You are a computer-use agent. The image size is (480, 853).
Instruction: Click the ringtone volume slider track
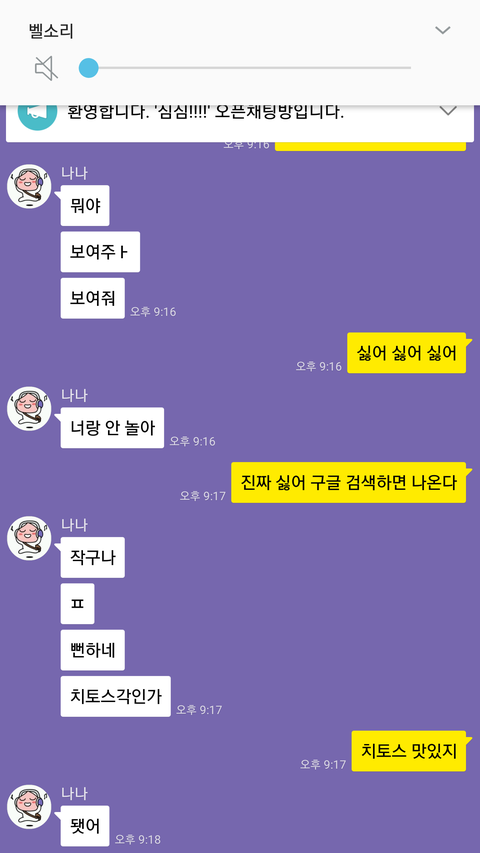point(245,68)
